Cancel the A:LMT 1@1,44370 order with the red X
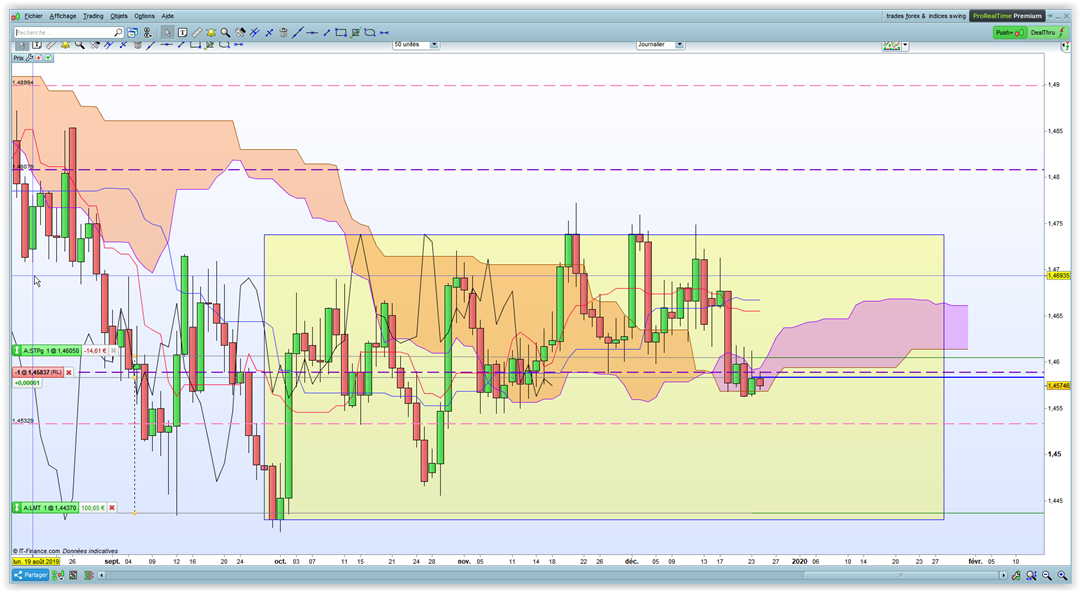 pyautogui.click(x=112, y=507)
